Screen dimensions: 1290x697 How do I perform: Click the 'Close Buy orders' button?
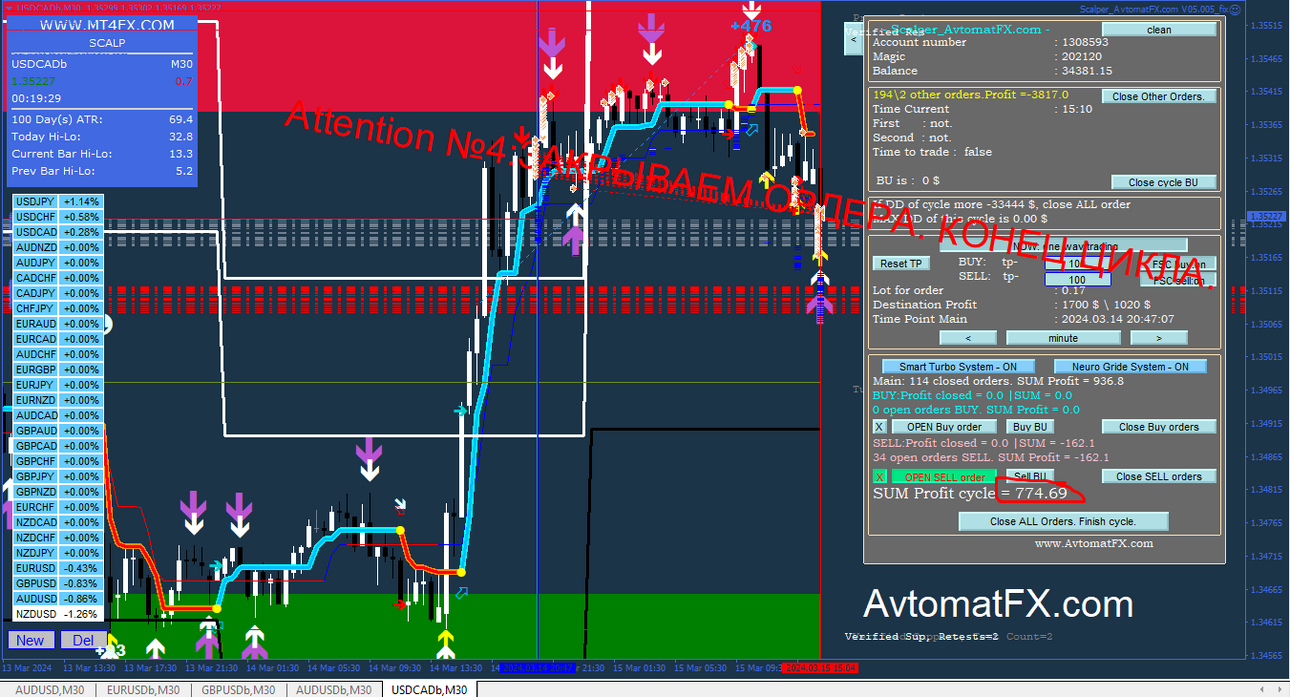pos(1159,427)
